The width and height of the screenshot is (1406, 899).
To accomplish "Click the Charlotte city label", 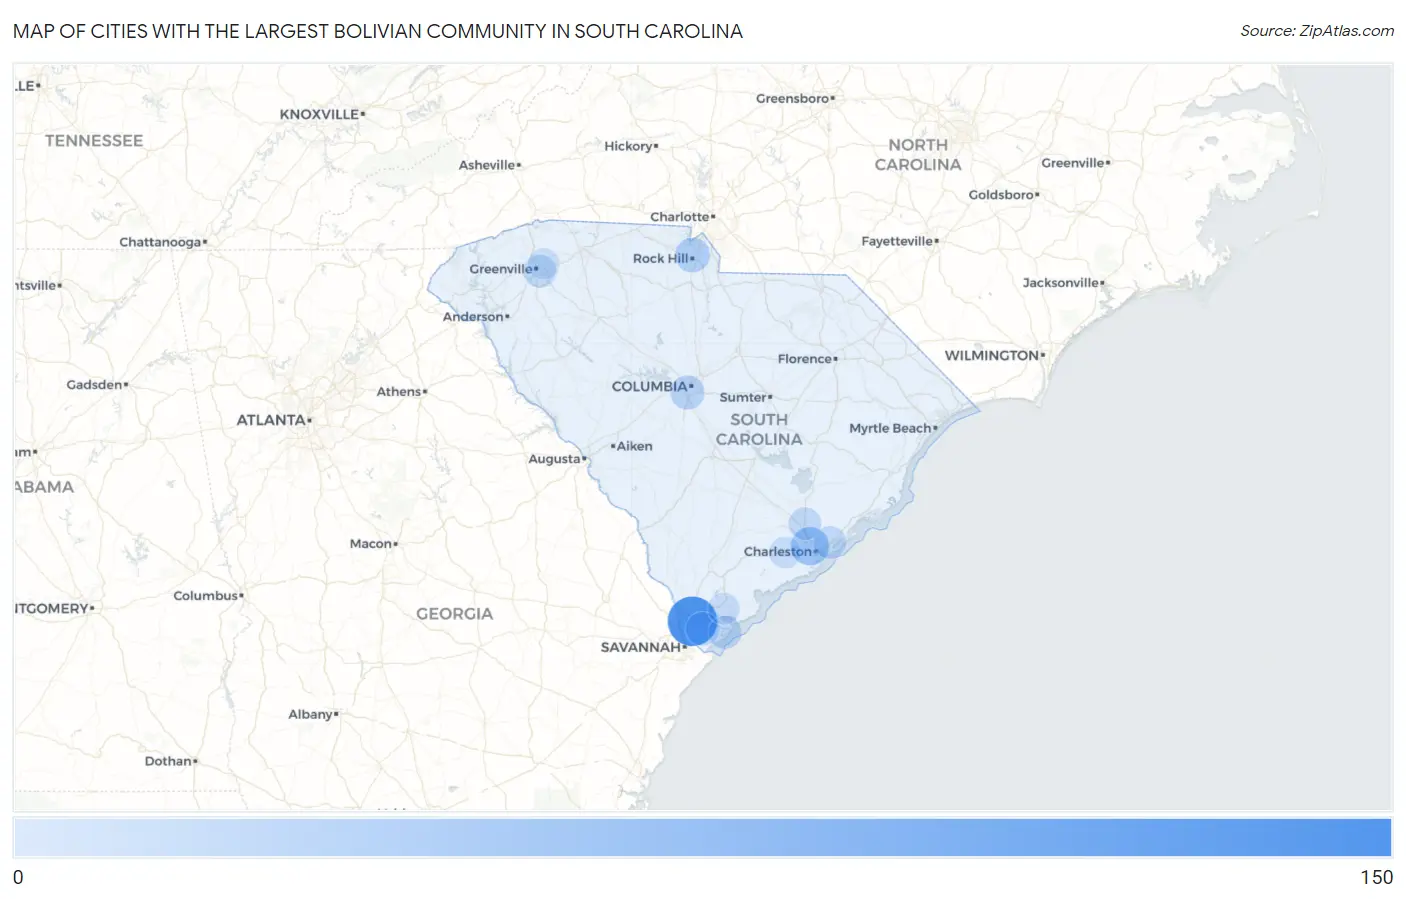I will (x=682, y=217).
